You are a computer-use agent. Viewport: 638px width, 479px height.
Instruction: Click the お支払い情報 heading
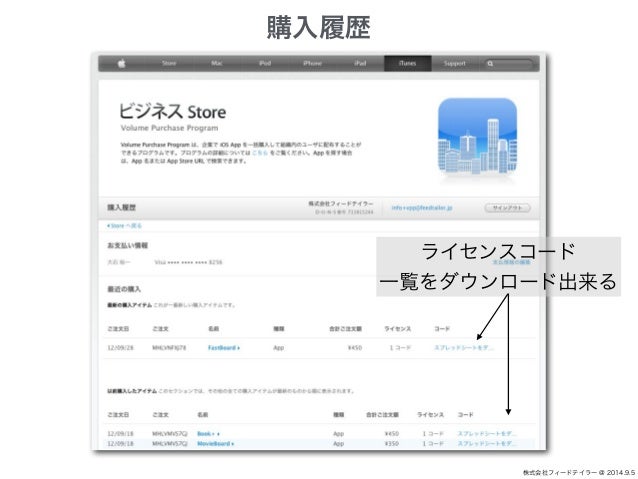tap(127, 246)
